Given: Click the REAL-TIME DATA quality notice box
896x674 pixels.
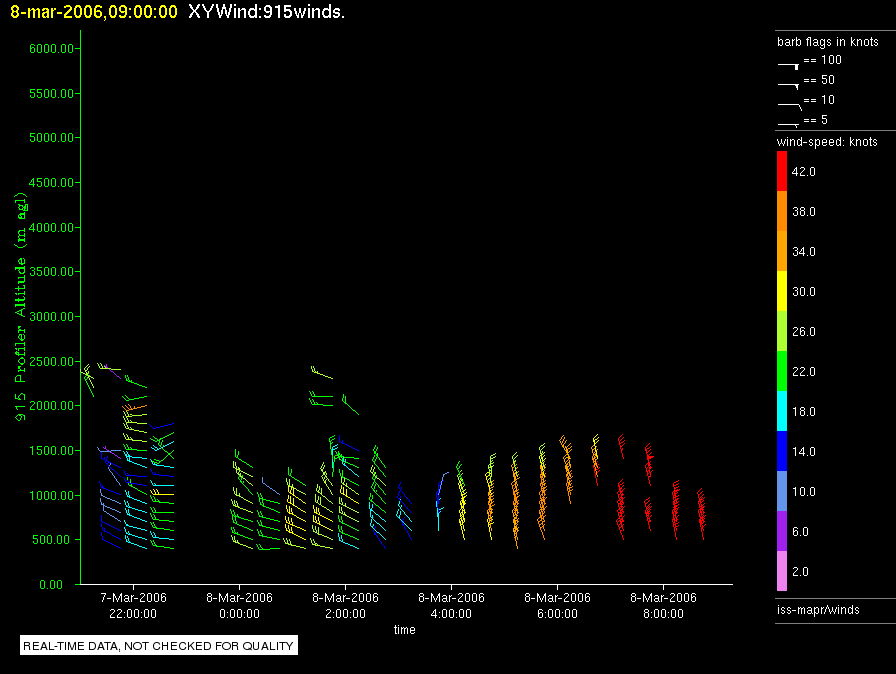Looking at the screenshot, I should [159, 646].
